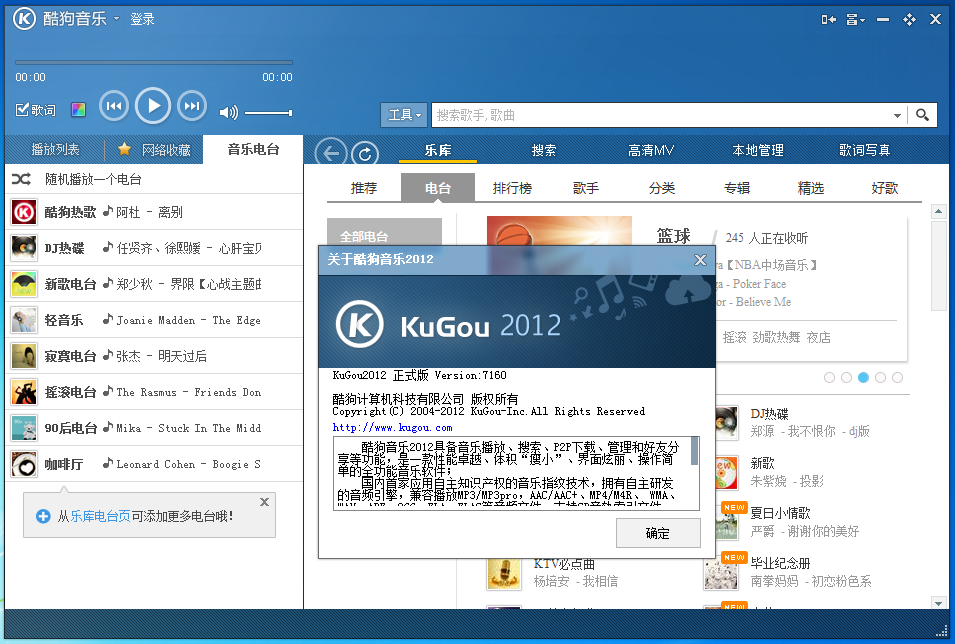Play the DJ热碟 station in sidebar list
This screenshot has width=955, height=644.
(x=154, y=248)
